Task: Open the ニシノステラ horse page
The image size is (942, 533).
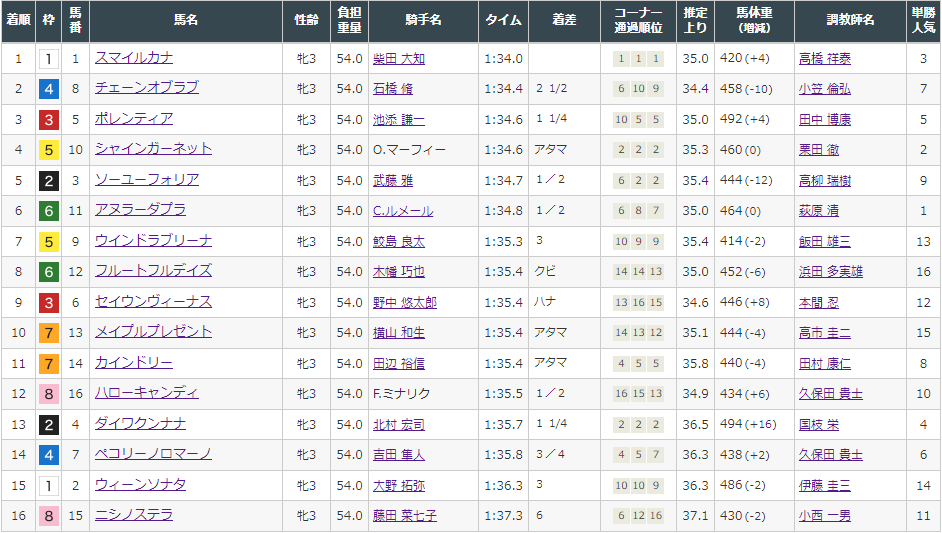Action: coord(134,515)
